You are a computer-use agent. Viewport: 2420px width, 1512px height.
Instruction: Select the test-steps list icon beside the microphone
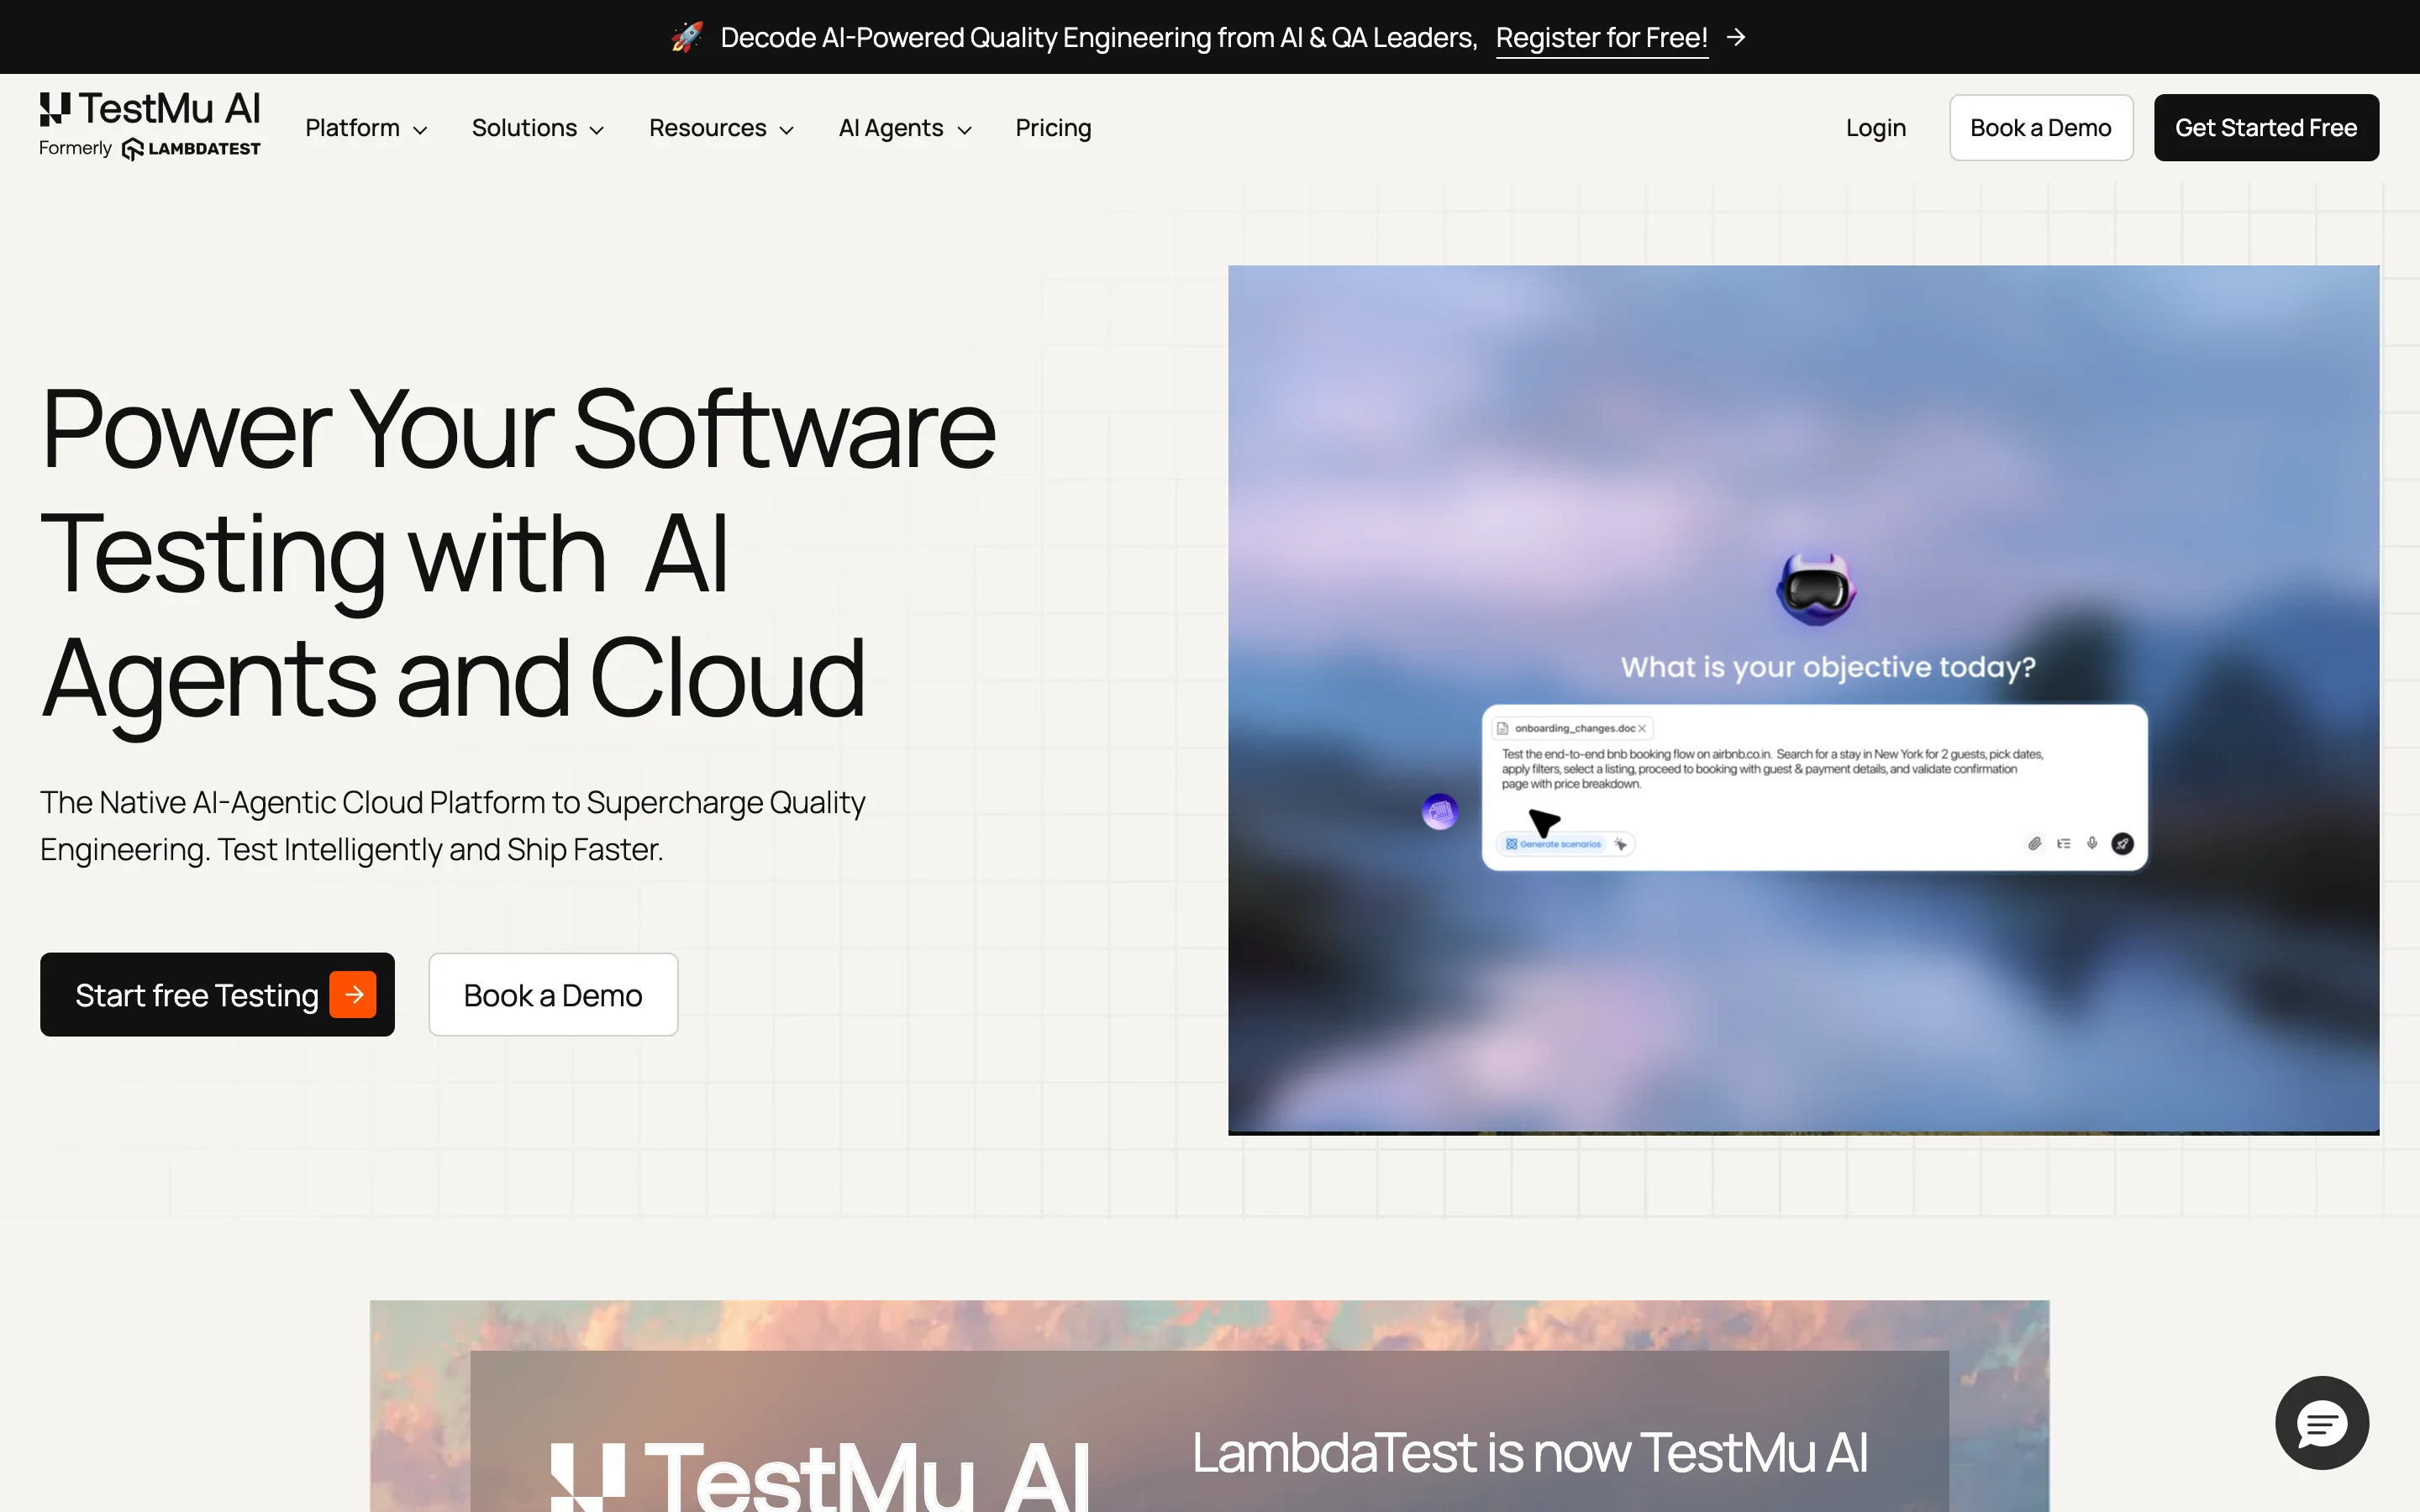[2064, 844]
